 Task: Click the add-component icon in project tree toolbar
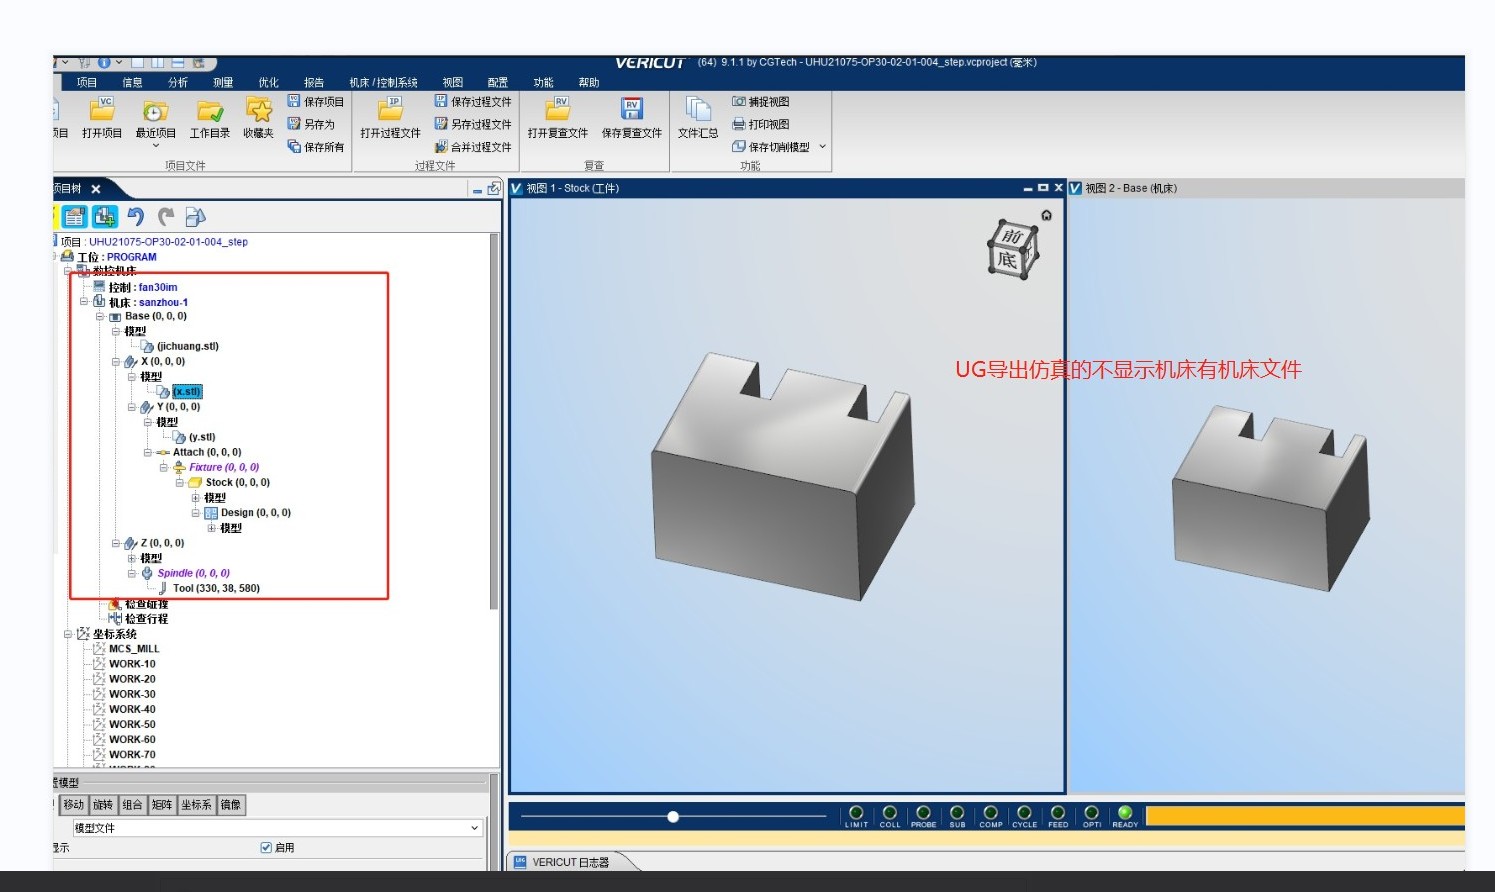click(x=105, y=216)
